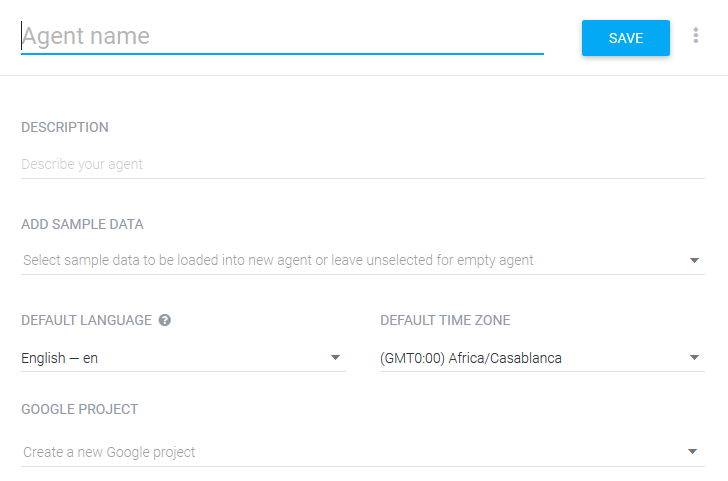Open the English — en language dropdown

[x=183, y=358]
